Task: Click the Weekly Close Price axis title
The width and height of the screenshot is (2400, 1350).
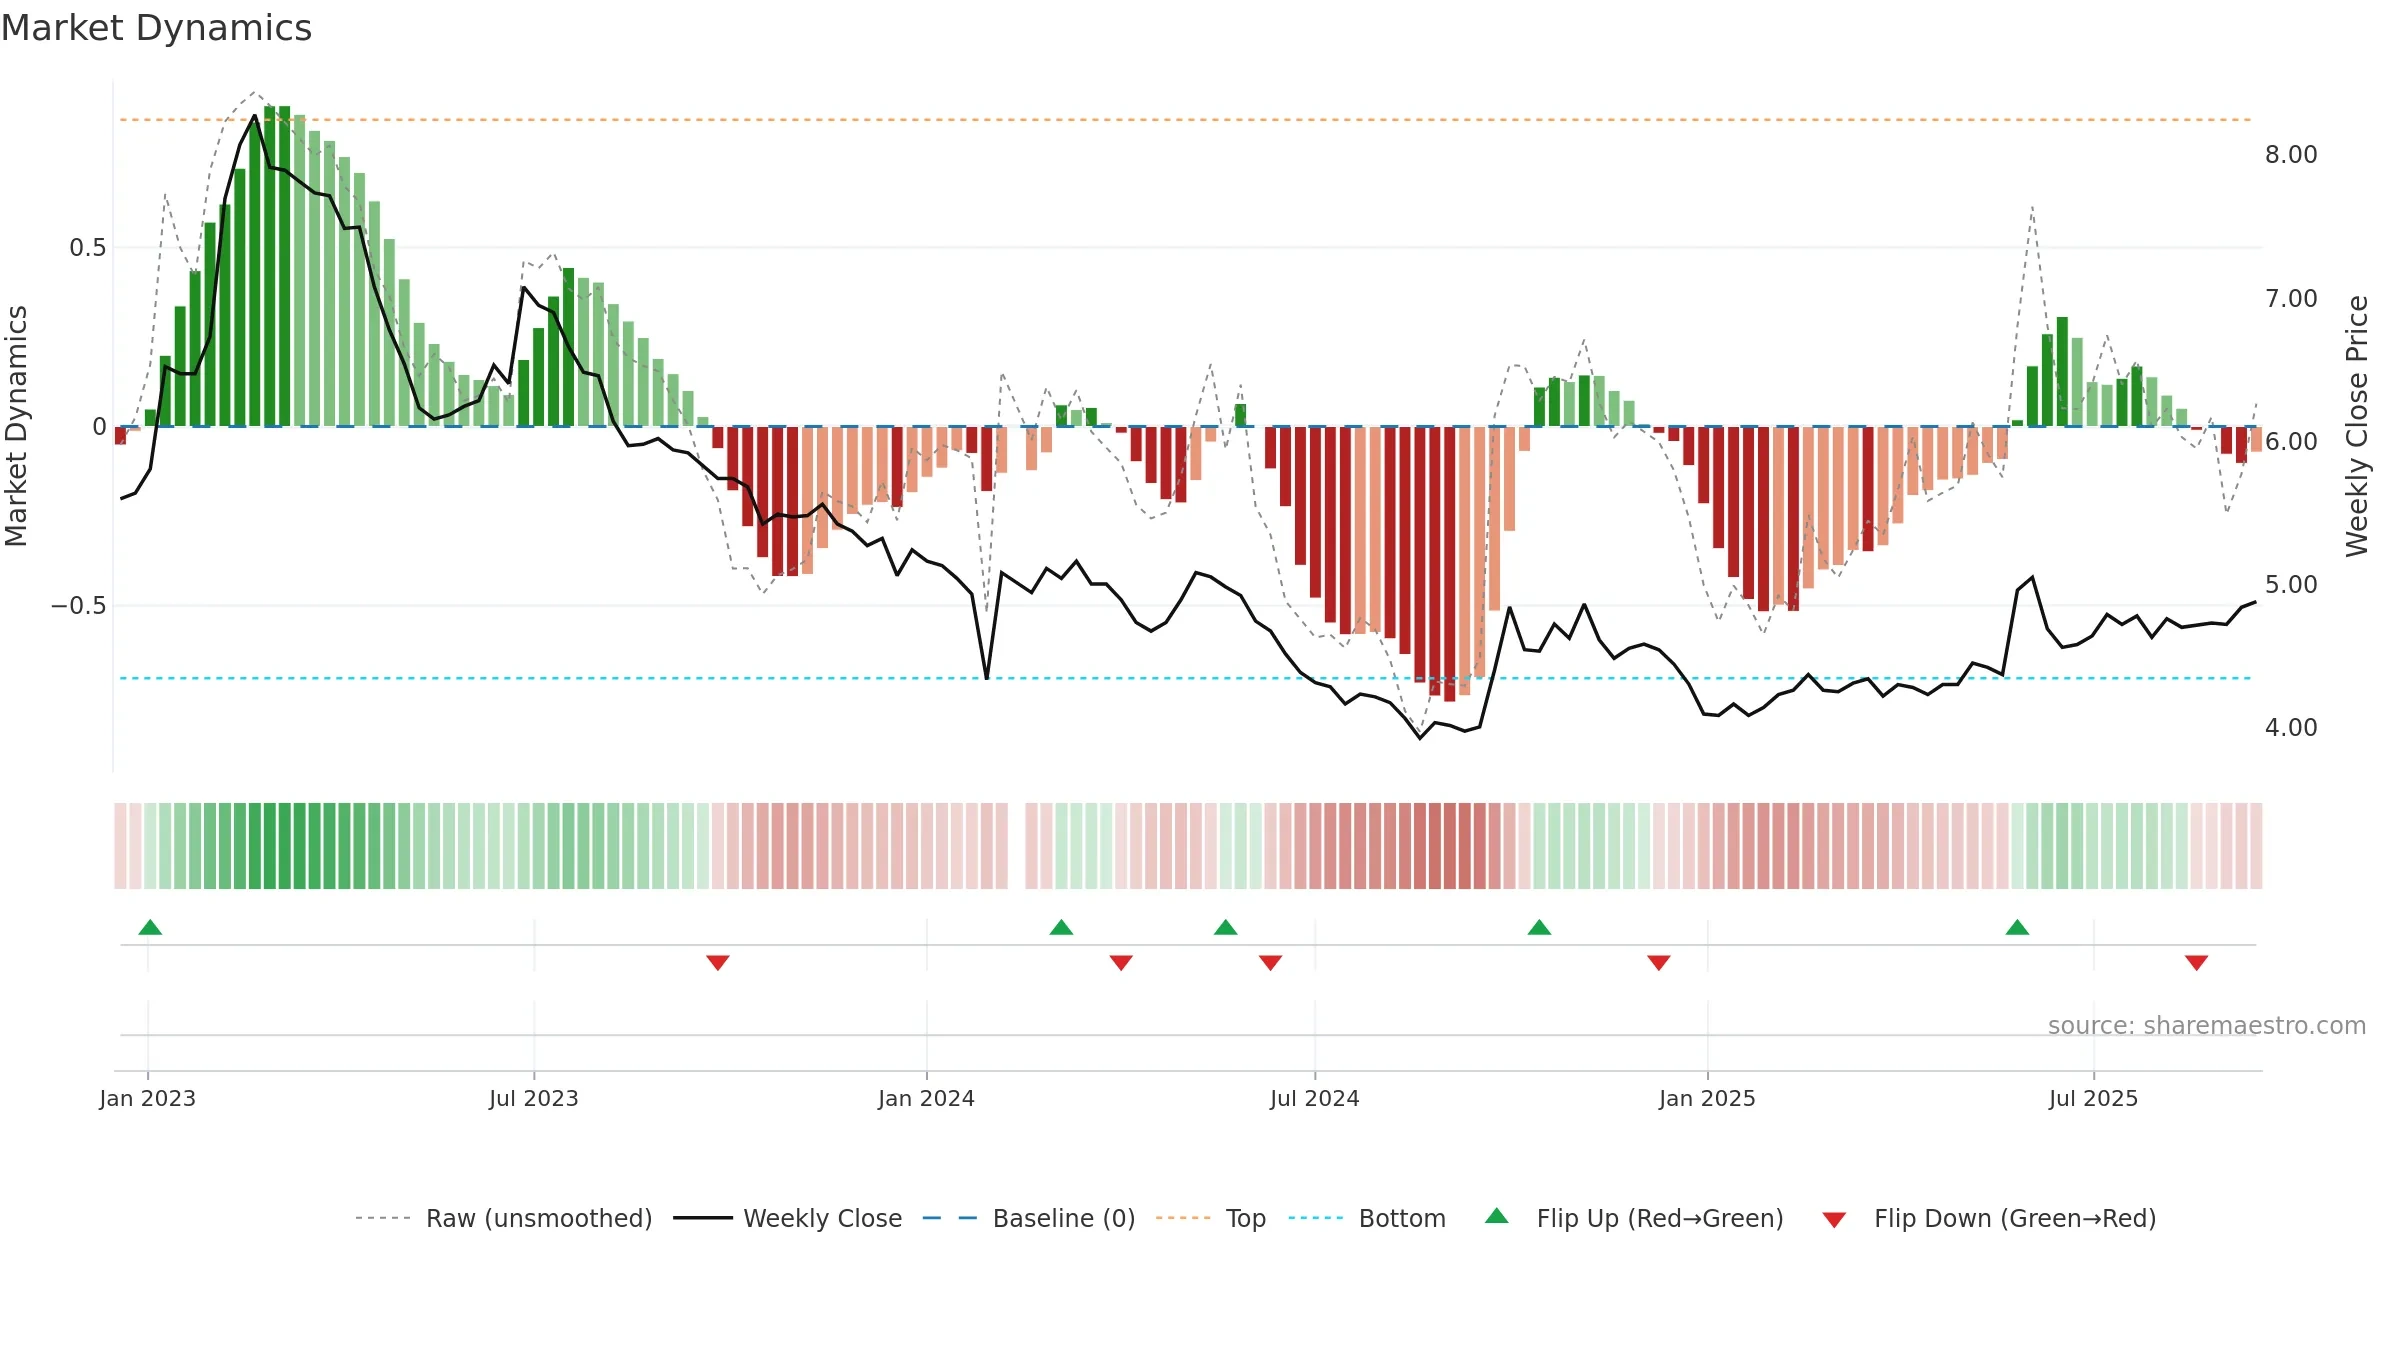Action: coord(2357,426)
